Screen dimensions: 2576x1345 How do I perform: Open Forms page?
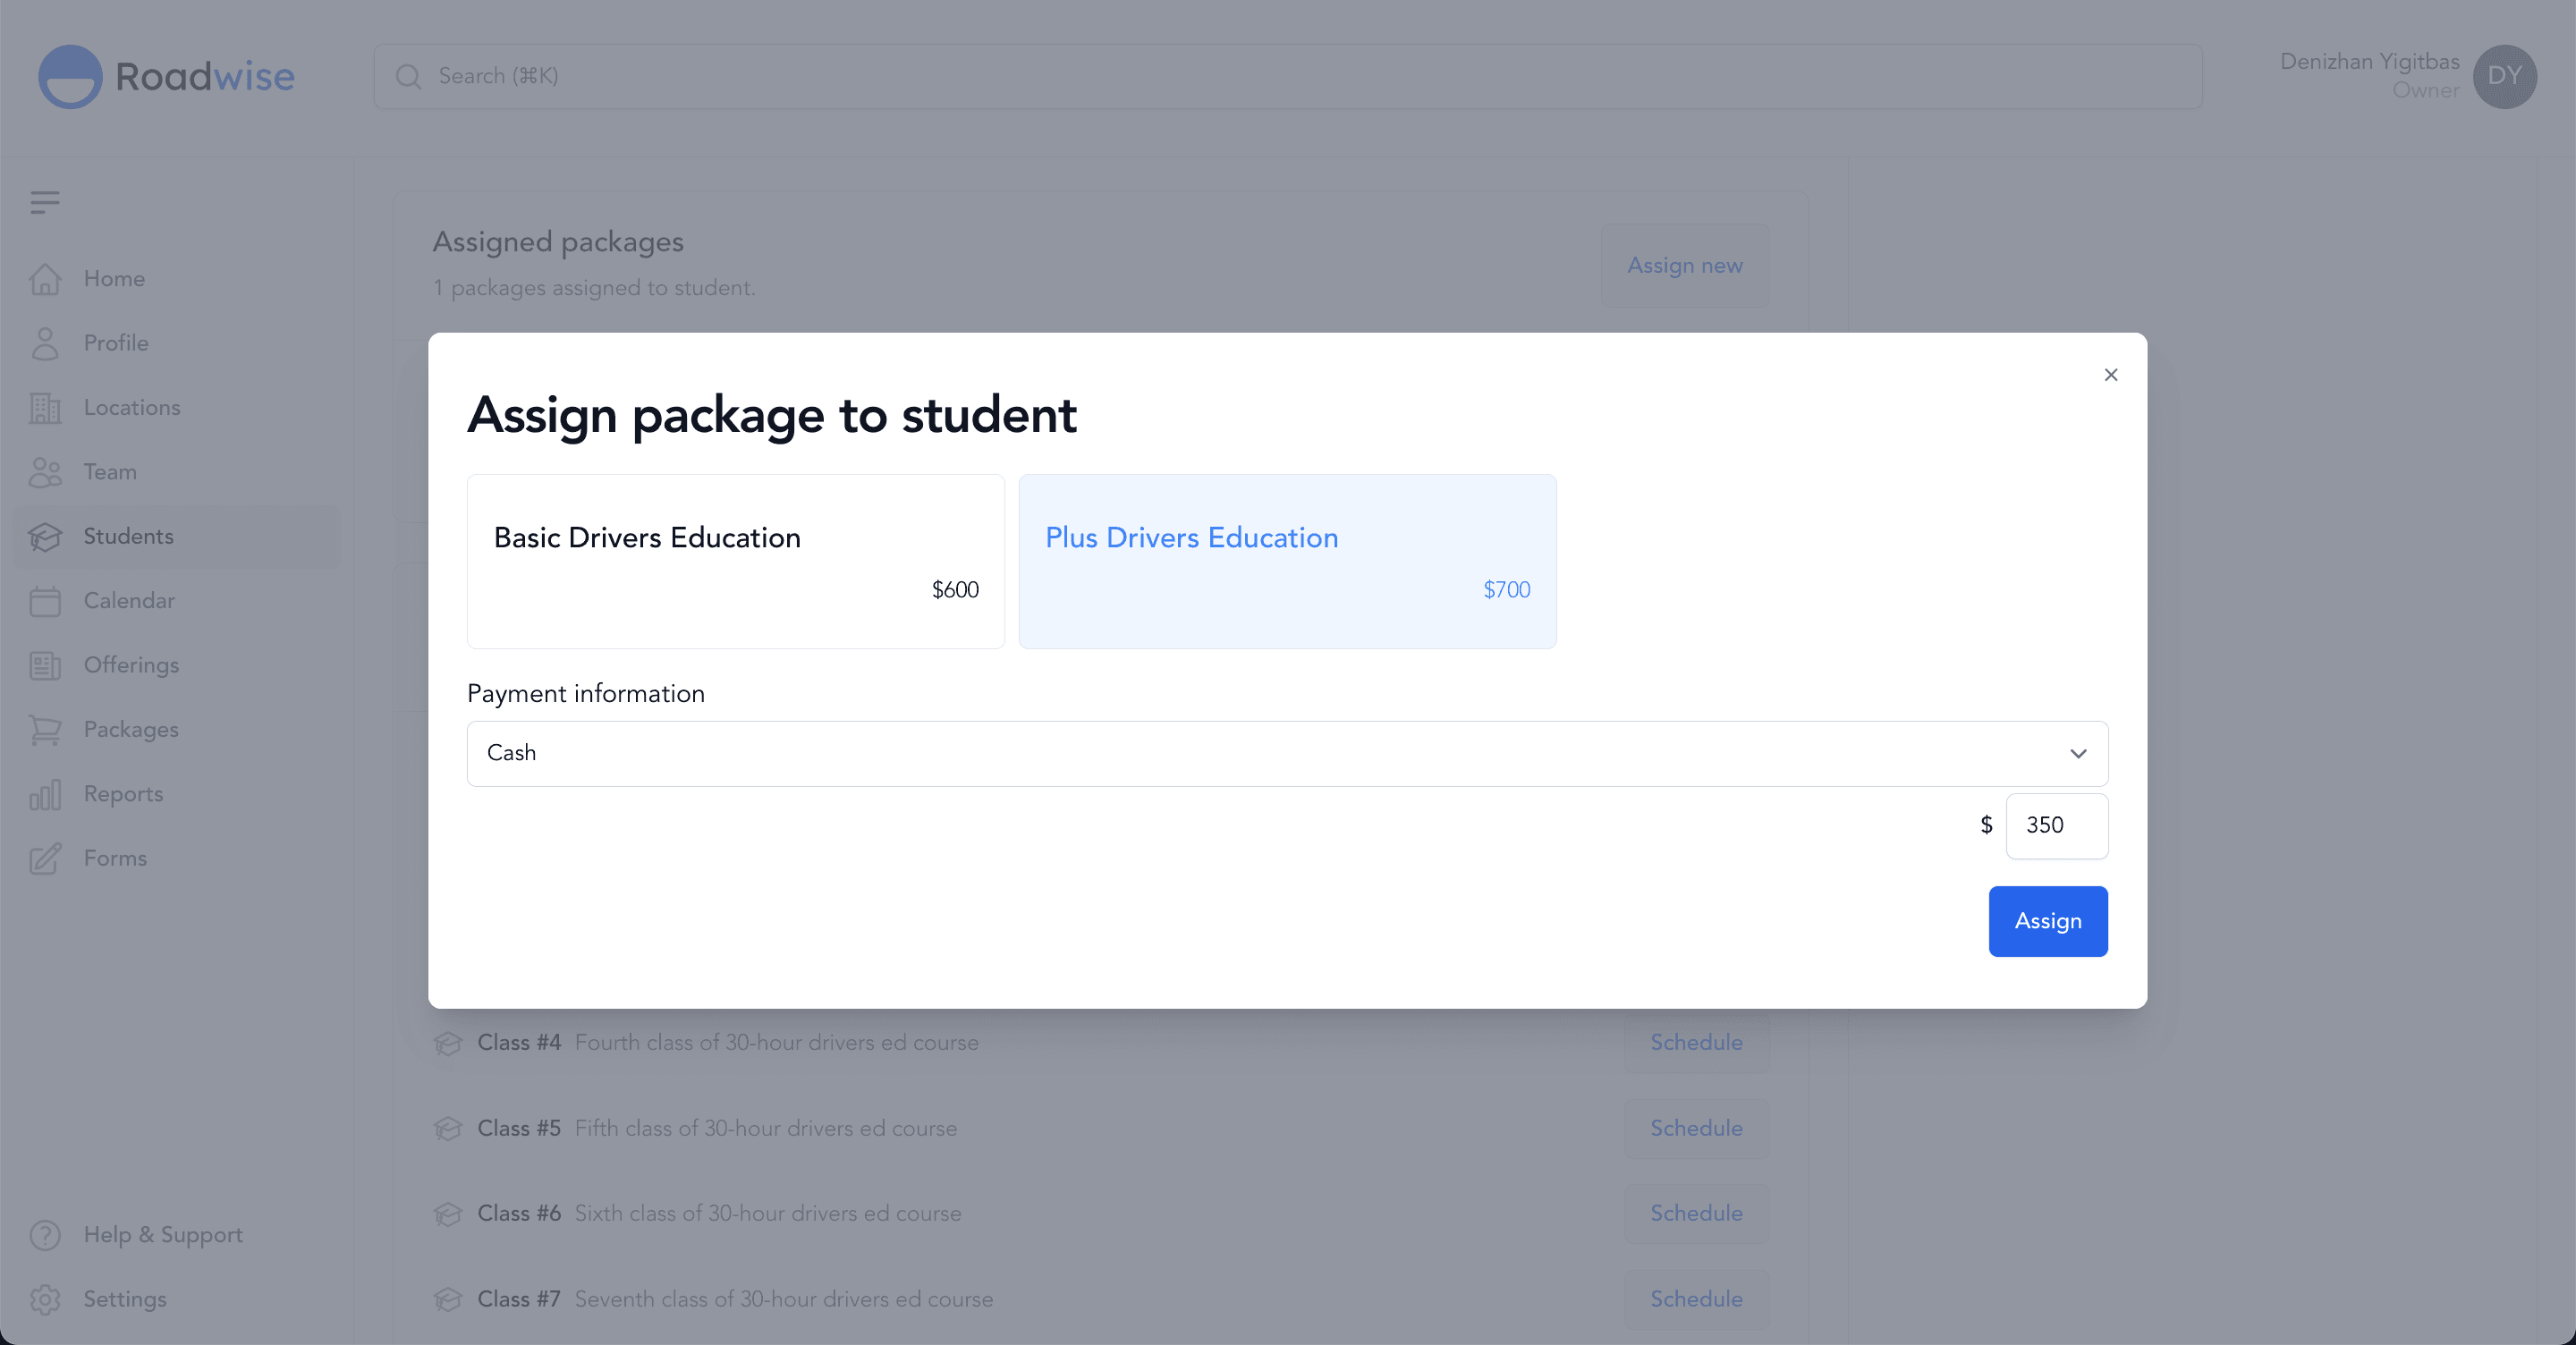(x=177, y=859)
